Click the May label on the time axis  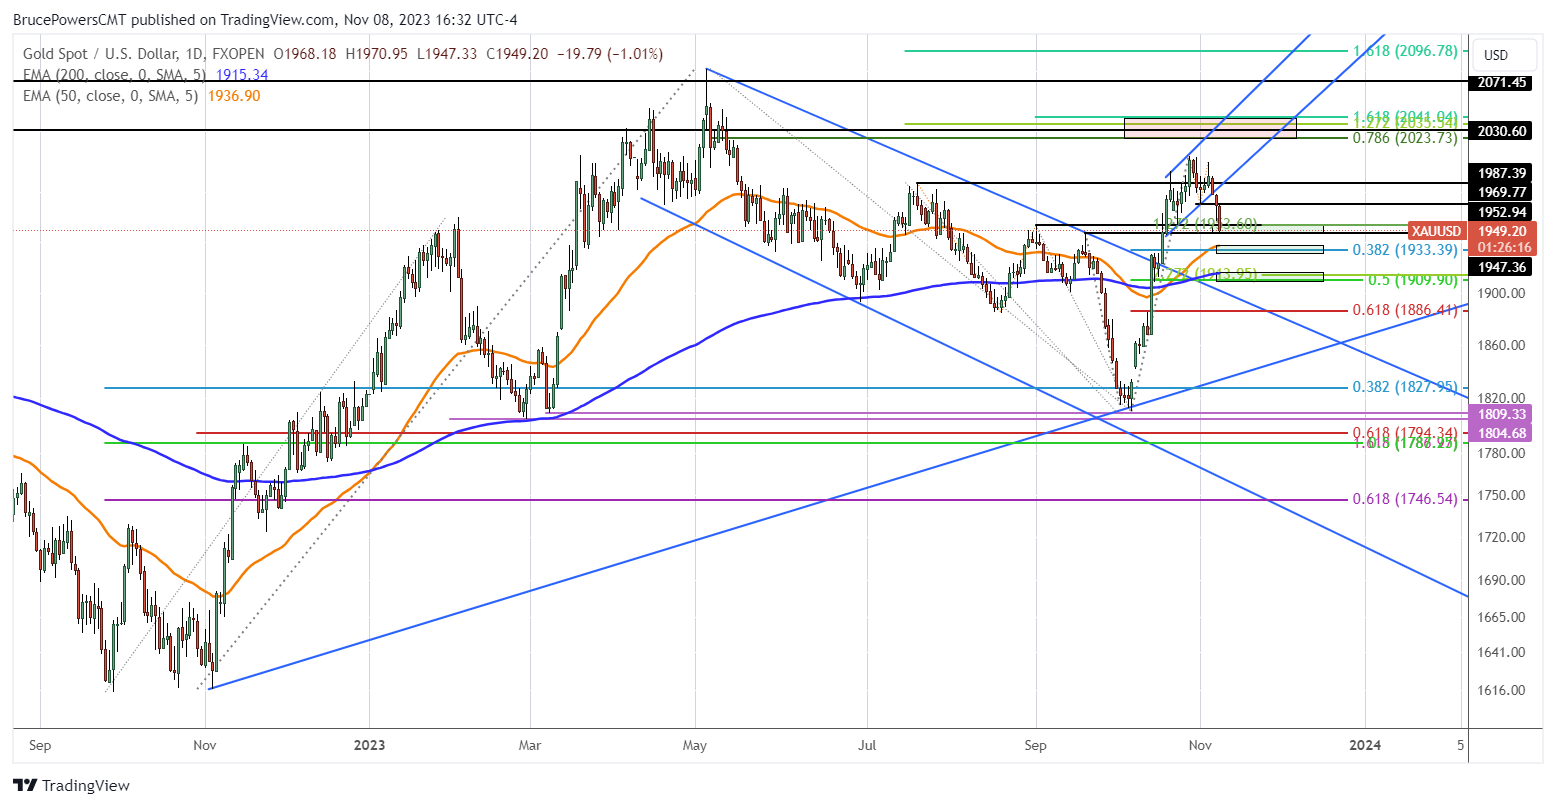[x=695, y=745]
